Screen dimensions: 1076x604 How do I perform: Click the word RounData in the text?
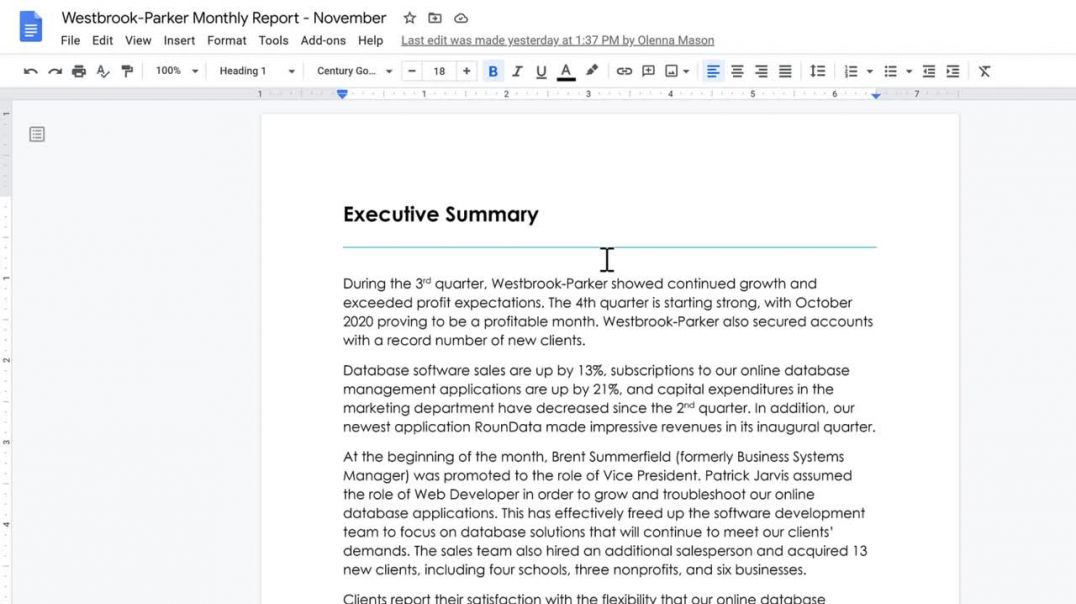coord(508,427)
